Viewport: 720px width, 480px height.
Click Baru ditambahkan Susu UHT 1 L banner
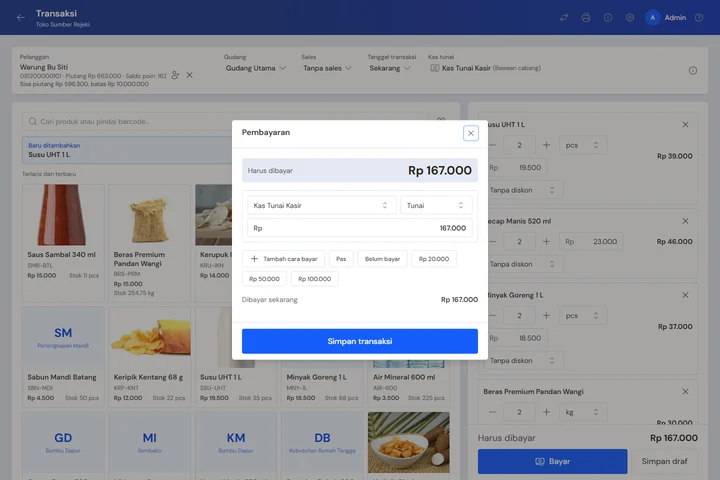127,150
